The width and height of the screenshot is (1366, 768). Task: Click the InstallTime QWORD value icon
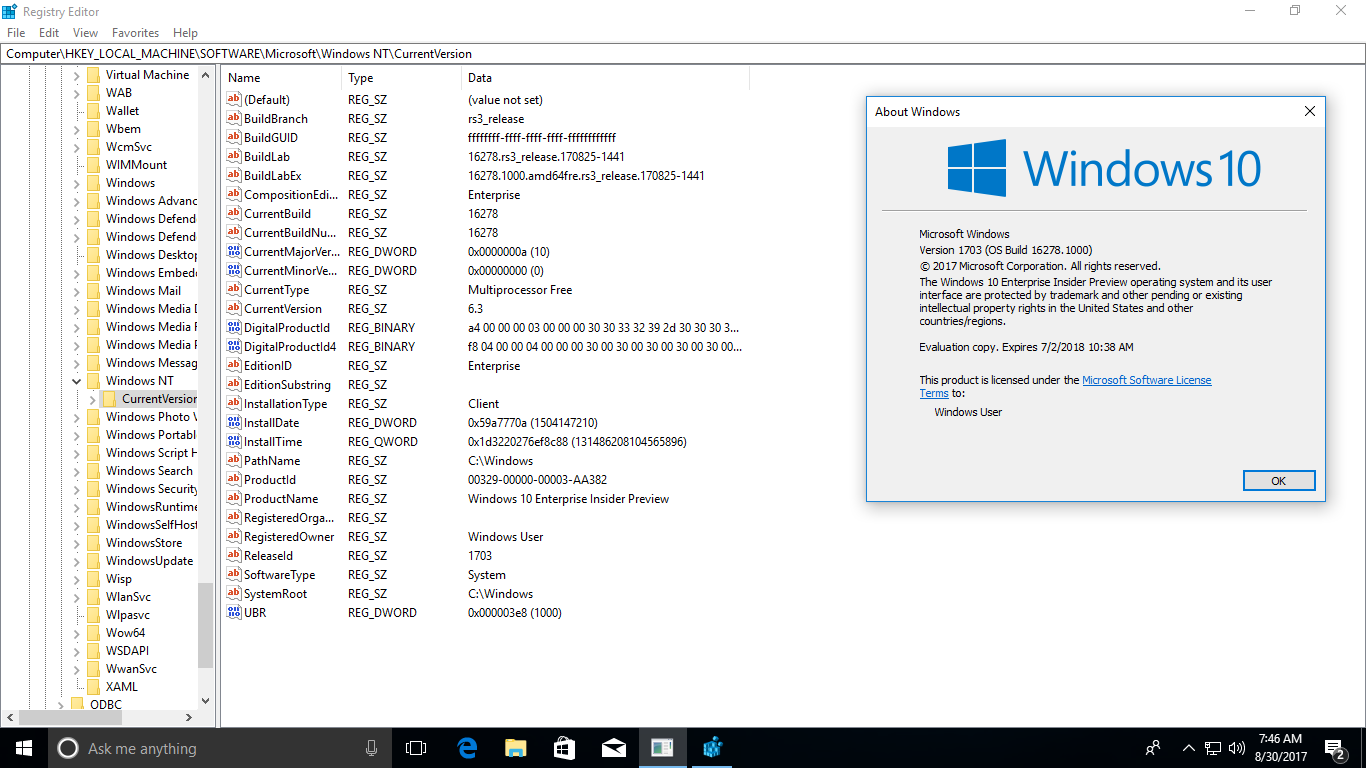pos(234,441)
